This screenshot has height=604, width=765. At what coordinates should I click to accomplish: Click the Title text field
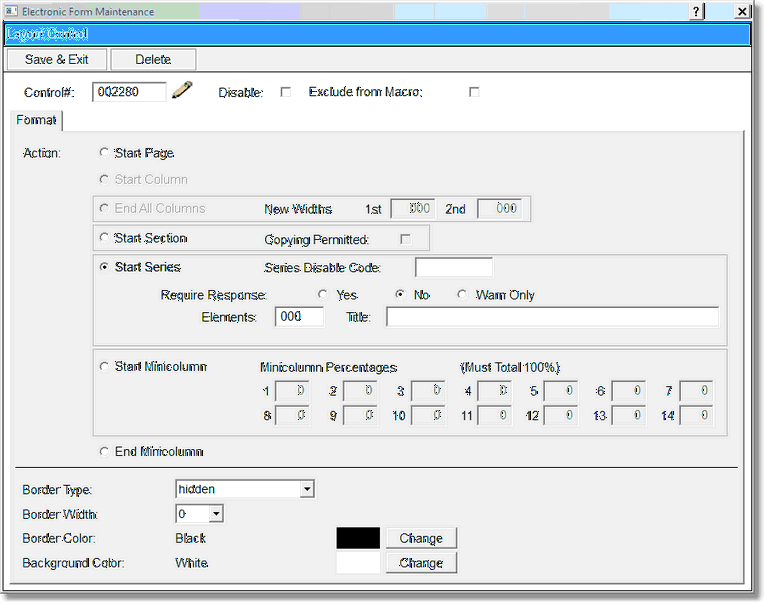click(x=552, y=317)
